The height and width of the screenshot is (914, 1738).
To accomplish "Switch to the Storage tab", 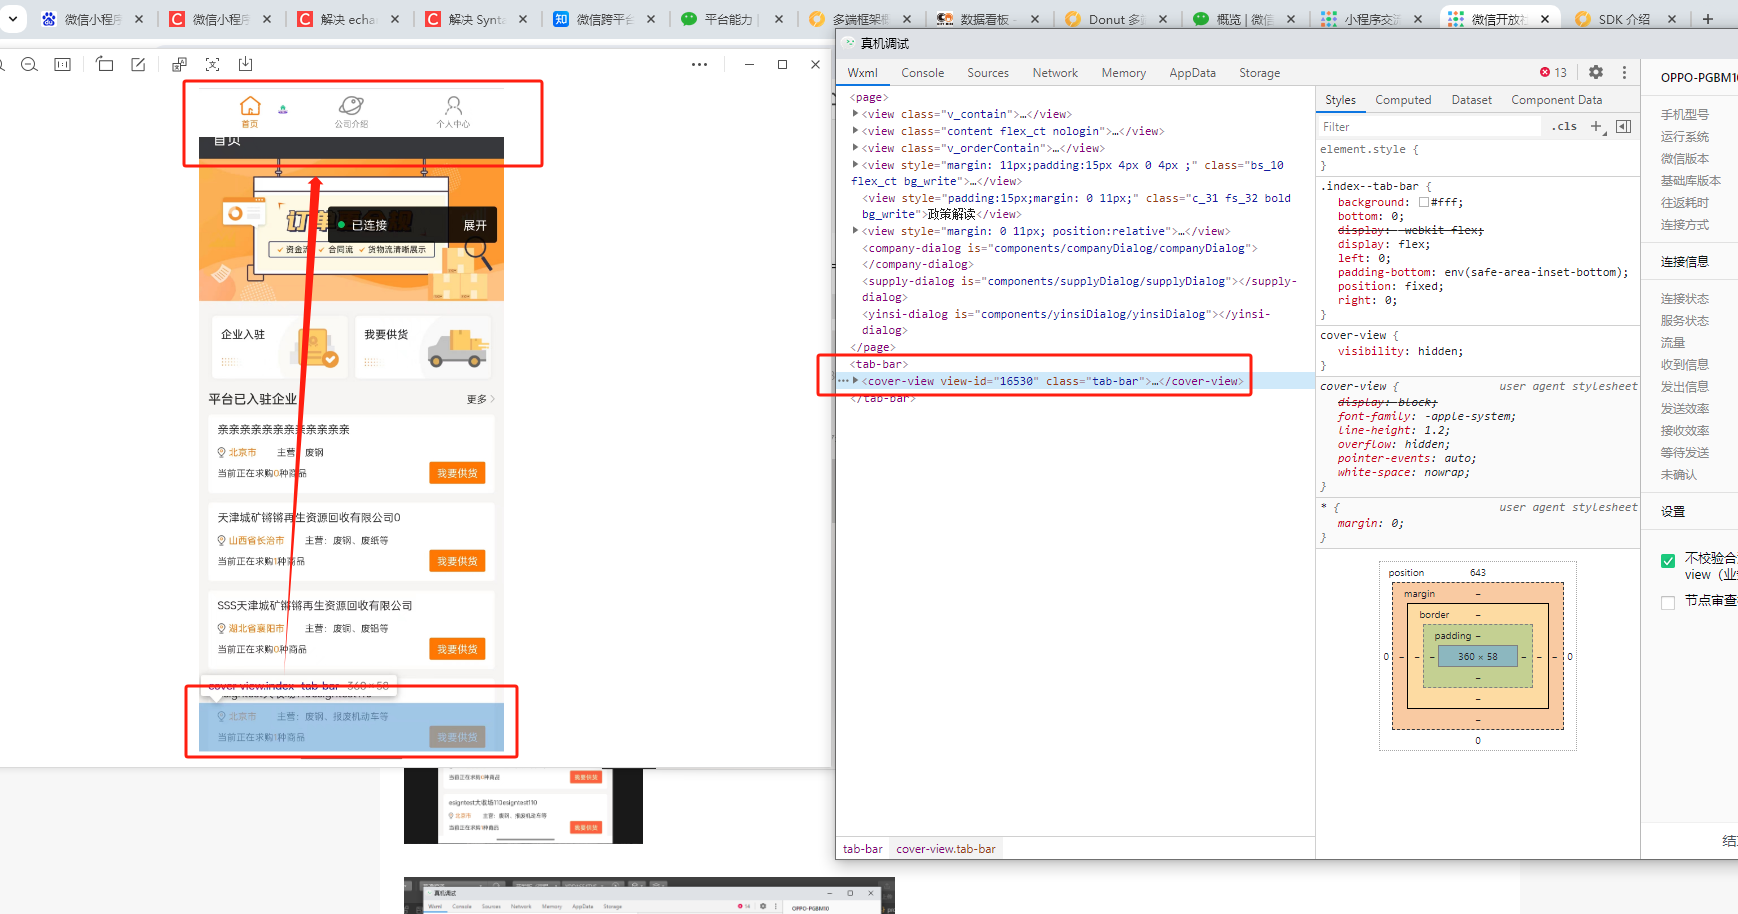I will pyautogui.click(x=1260, y=73).
